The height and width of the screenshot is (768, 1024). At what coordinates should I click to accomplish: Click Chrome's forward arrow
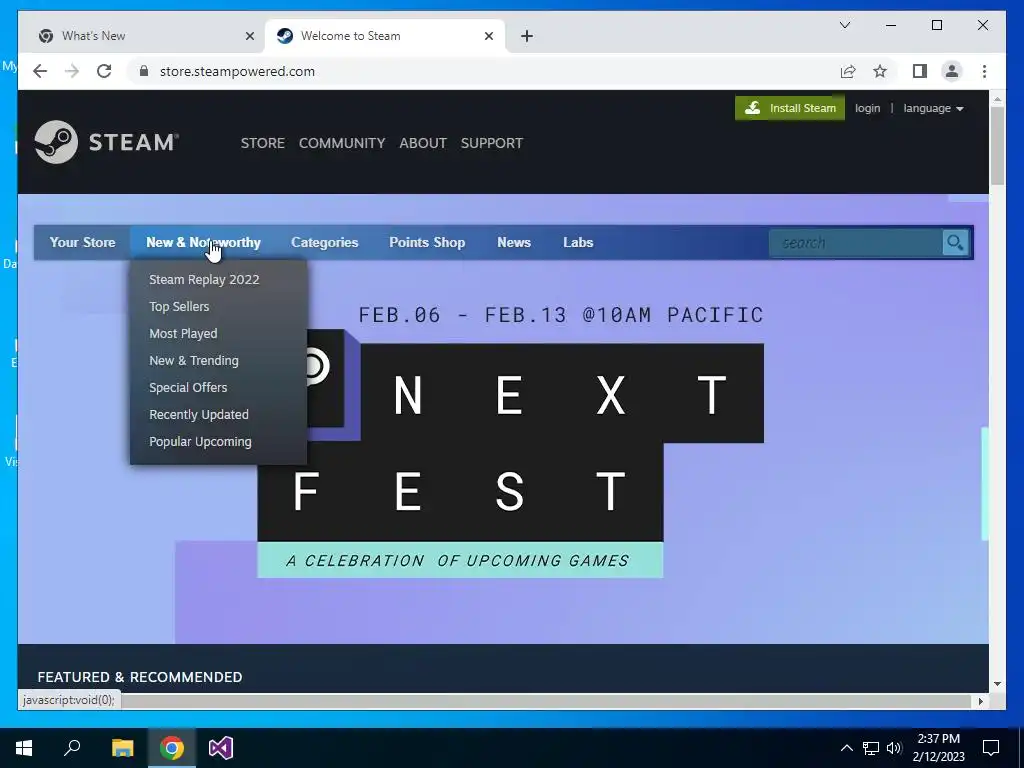(x=72, y=71)
